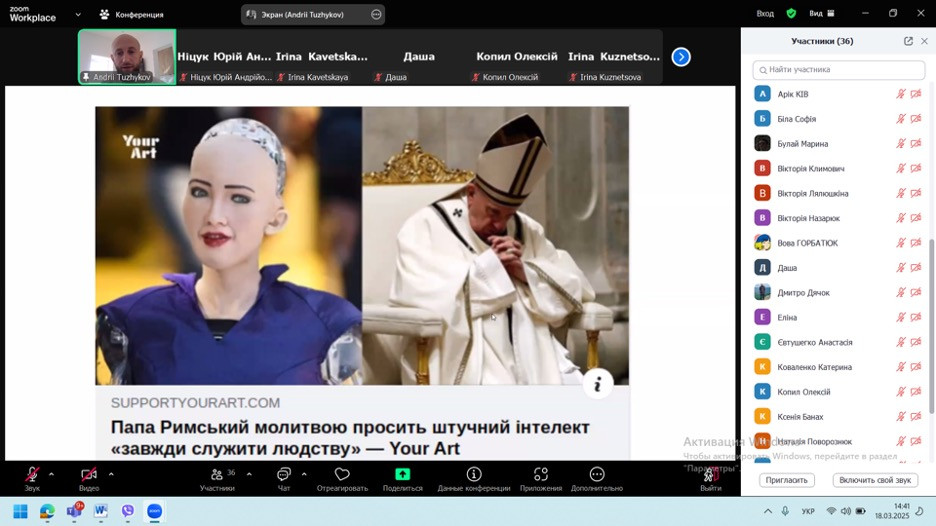Open the volume control in system tray
Image resolution: width=936 pixels, height=526 pixels.
[x=846, y=511]
